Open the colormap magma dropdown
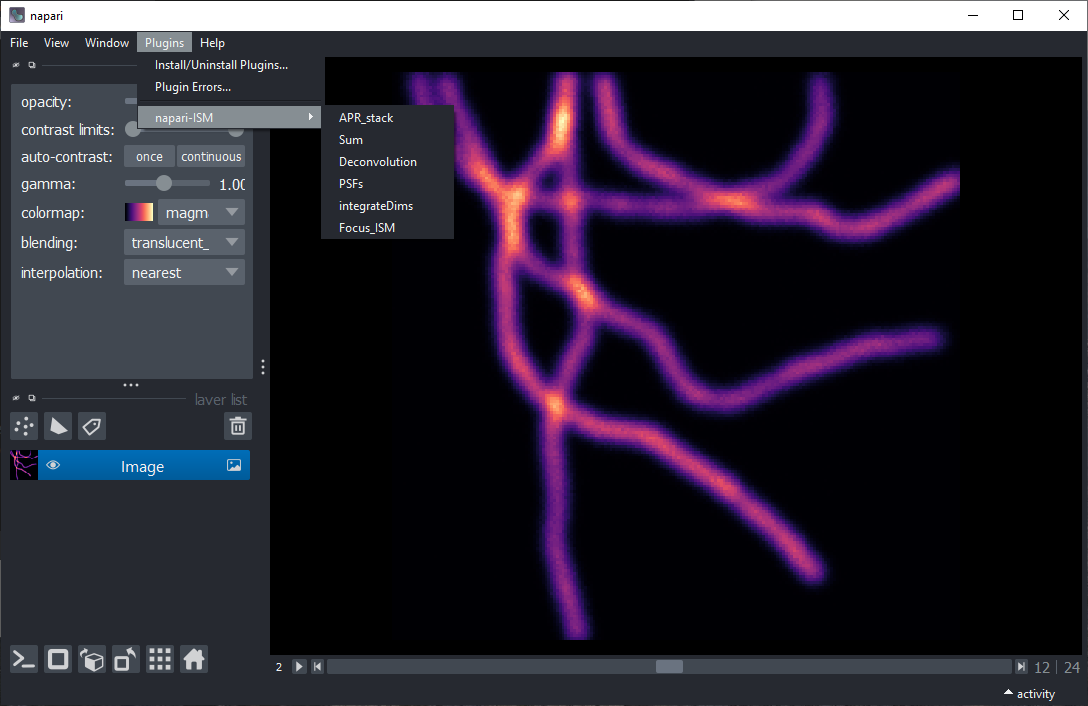 [201, 212]
